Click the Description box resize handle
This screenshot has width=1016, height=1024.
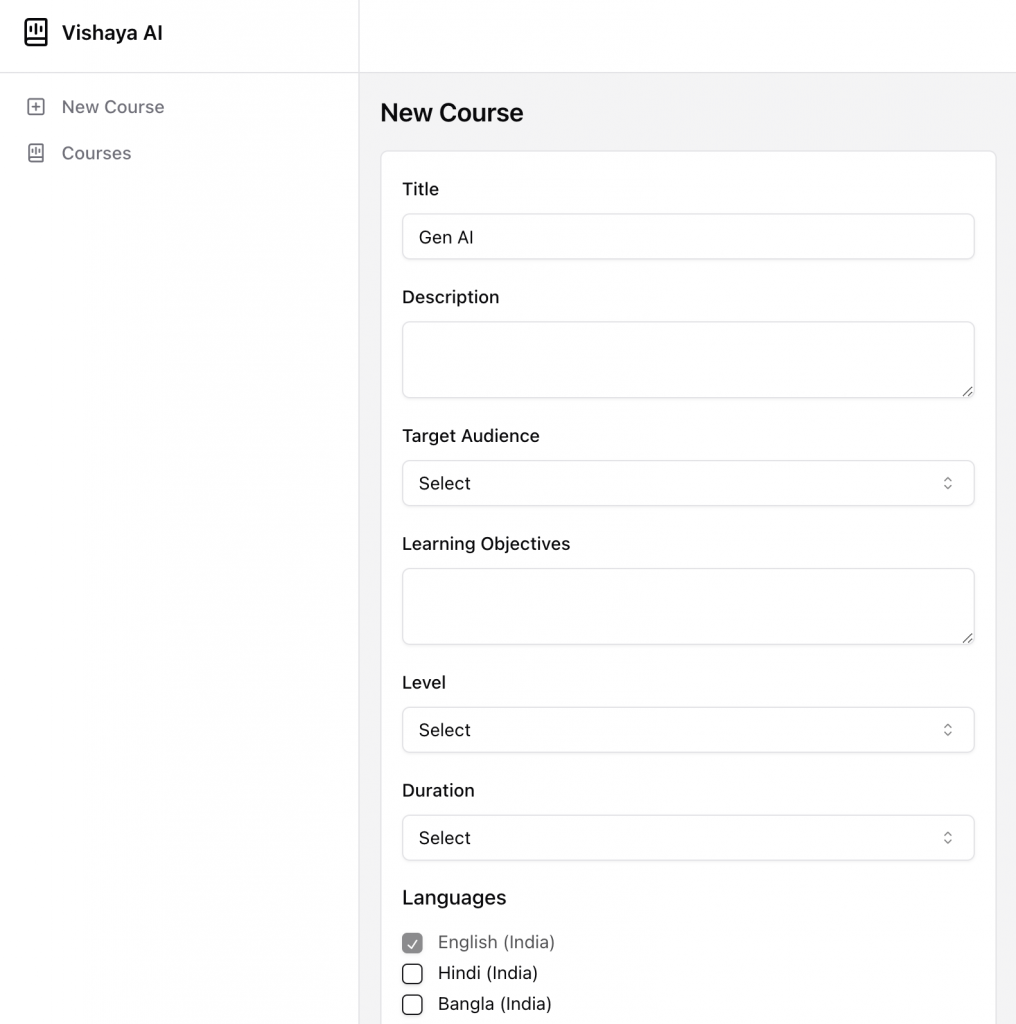point(967,391)
